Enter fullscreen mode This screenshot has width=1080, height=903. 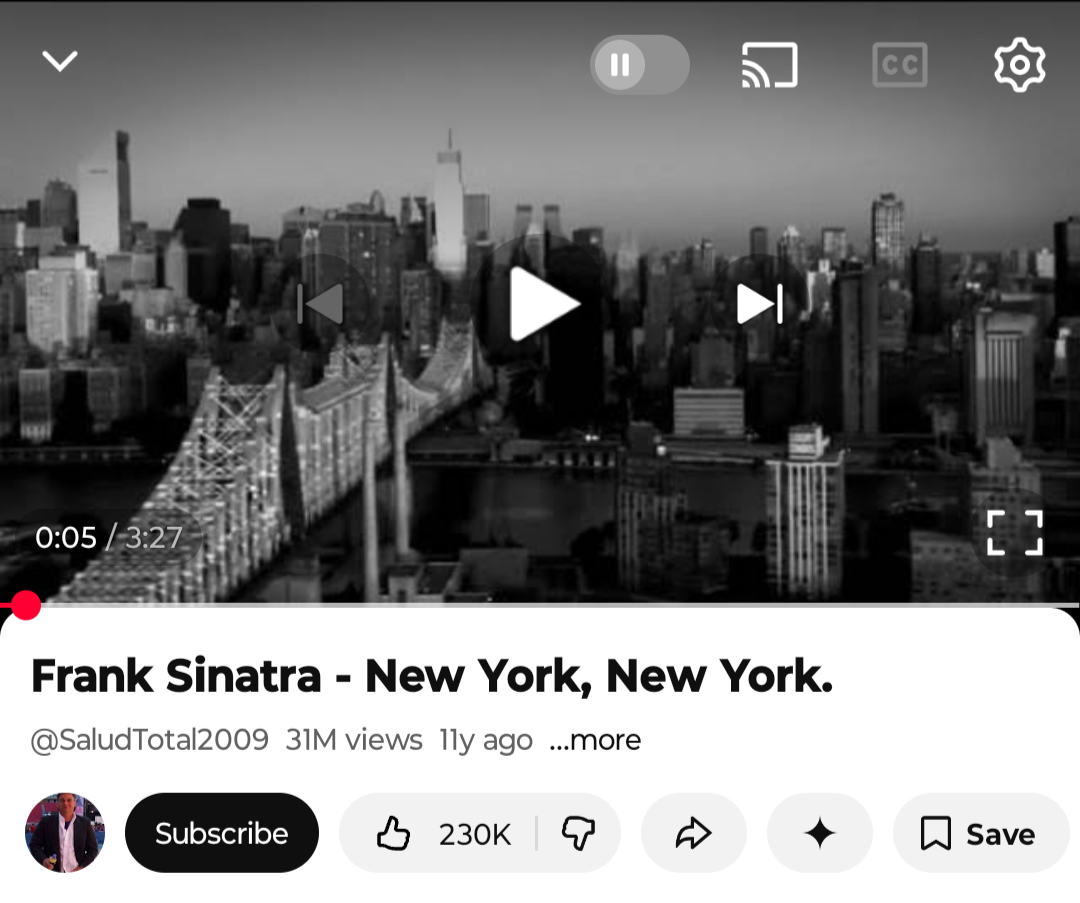coord(1015,533)
